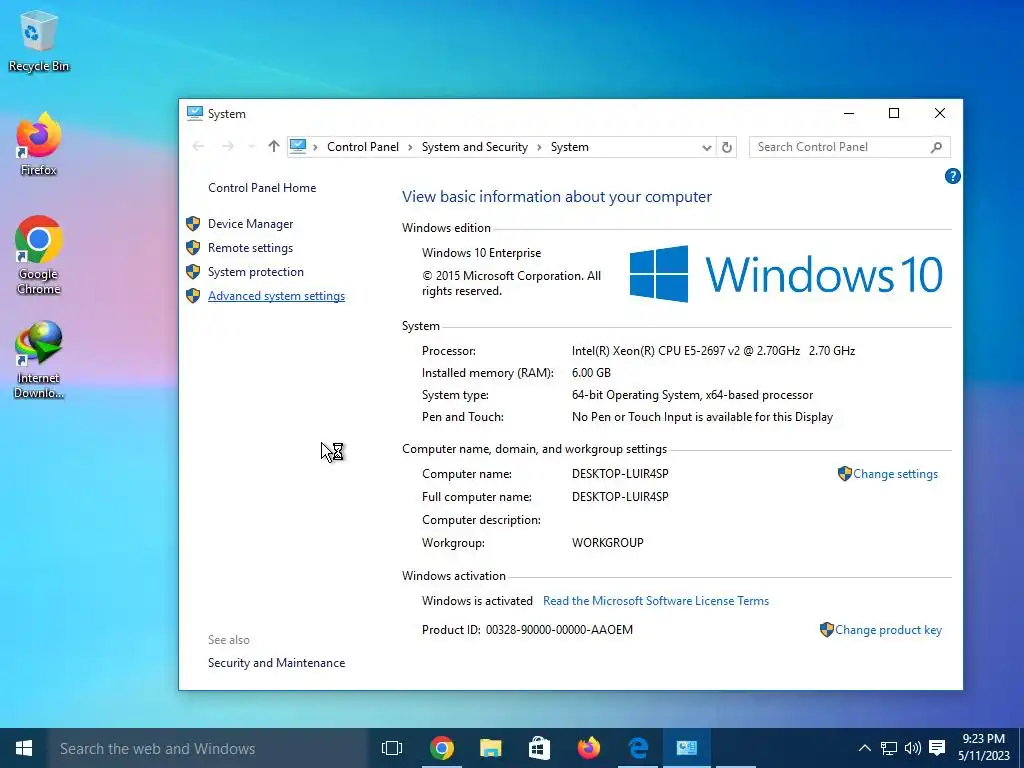Open Advanced system settings
1024x768 pixels.
point(276,296)
